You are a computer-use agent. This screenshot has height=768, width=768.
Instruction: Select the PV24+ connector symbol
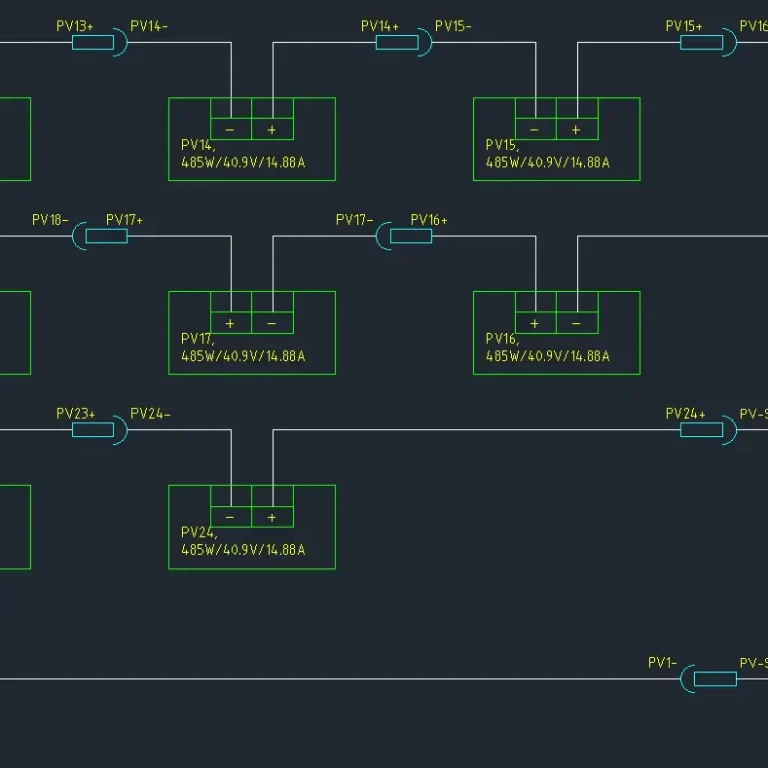(701, 430)
